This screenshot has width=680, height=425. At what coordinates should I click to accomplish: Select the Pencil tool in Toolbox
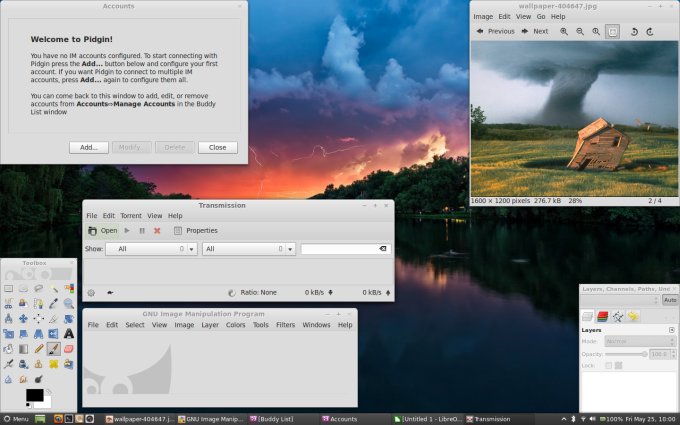point(38,349)
